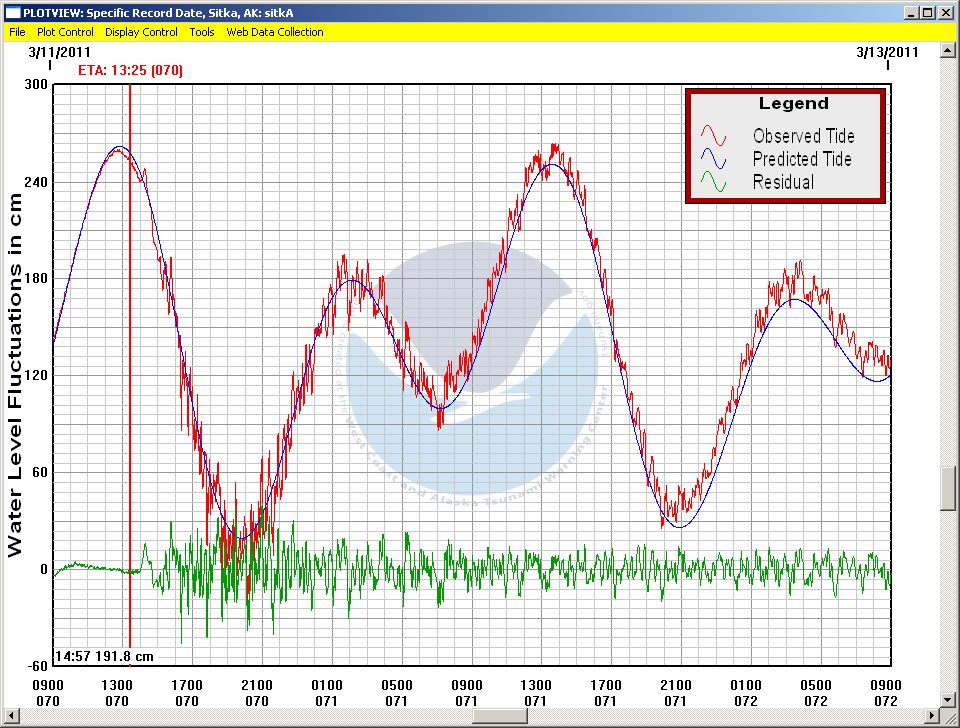Viewport: 960px width, 728px height.
Task: Select the Observed Tide legend label
Action: coord(803,136)
